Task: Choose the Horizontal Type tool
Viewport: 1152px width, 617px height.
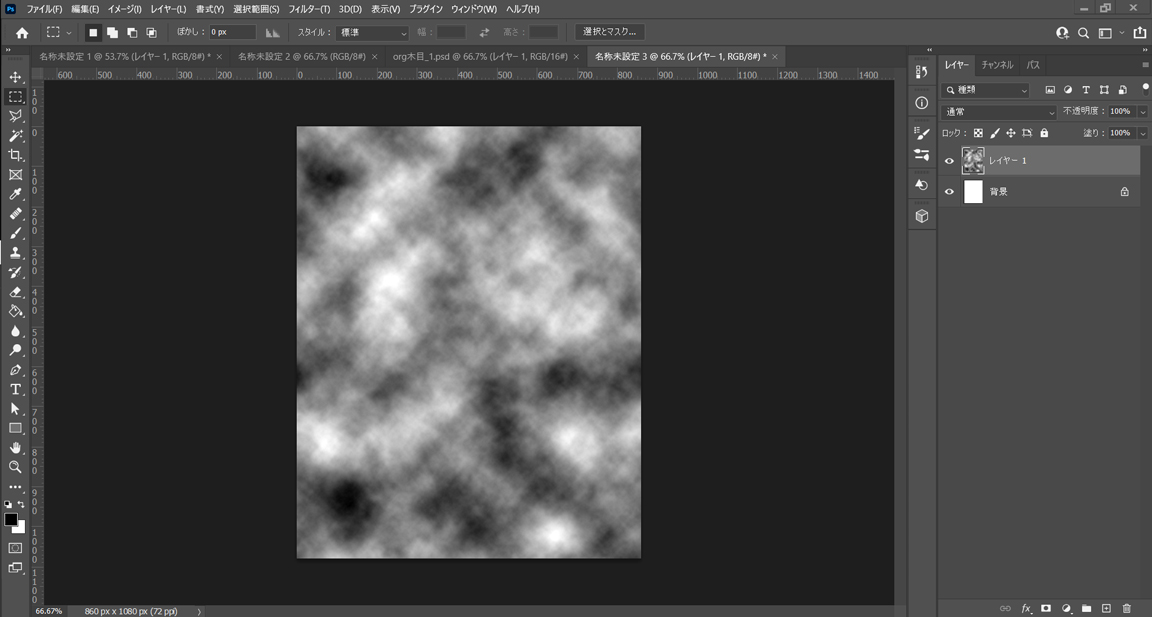Action: (x=15, y=389)
